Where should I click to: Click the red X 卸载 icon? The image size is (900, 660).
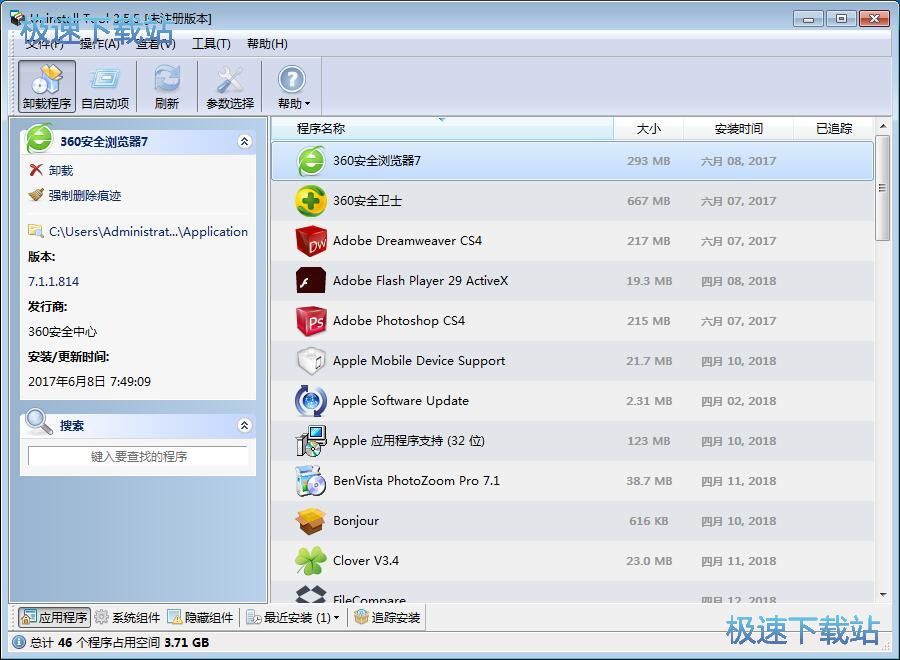pyautogui.click(x=36, y=170)
